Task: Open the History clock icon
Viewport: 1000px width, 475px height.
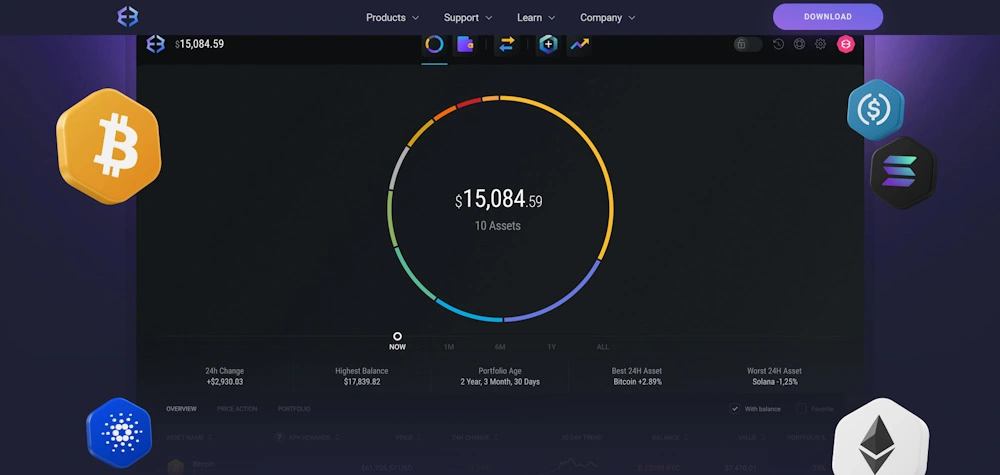Action: 778,44
